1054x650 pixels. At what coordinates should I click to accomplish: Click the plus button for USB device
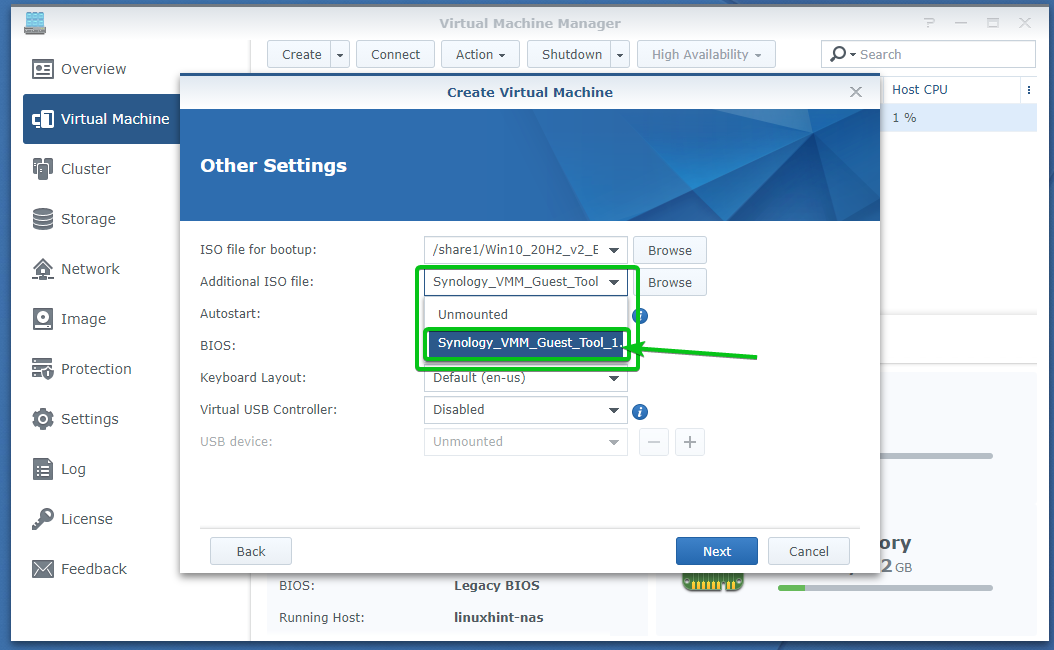tap(690, 442)
